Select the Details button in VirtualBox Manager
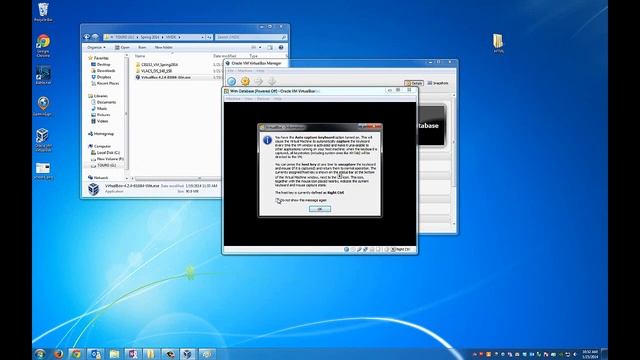The width and height of the screenshot is (640, 360). (414, 83)
